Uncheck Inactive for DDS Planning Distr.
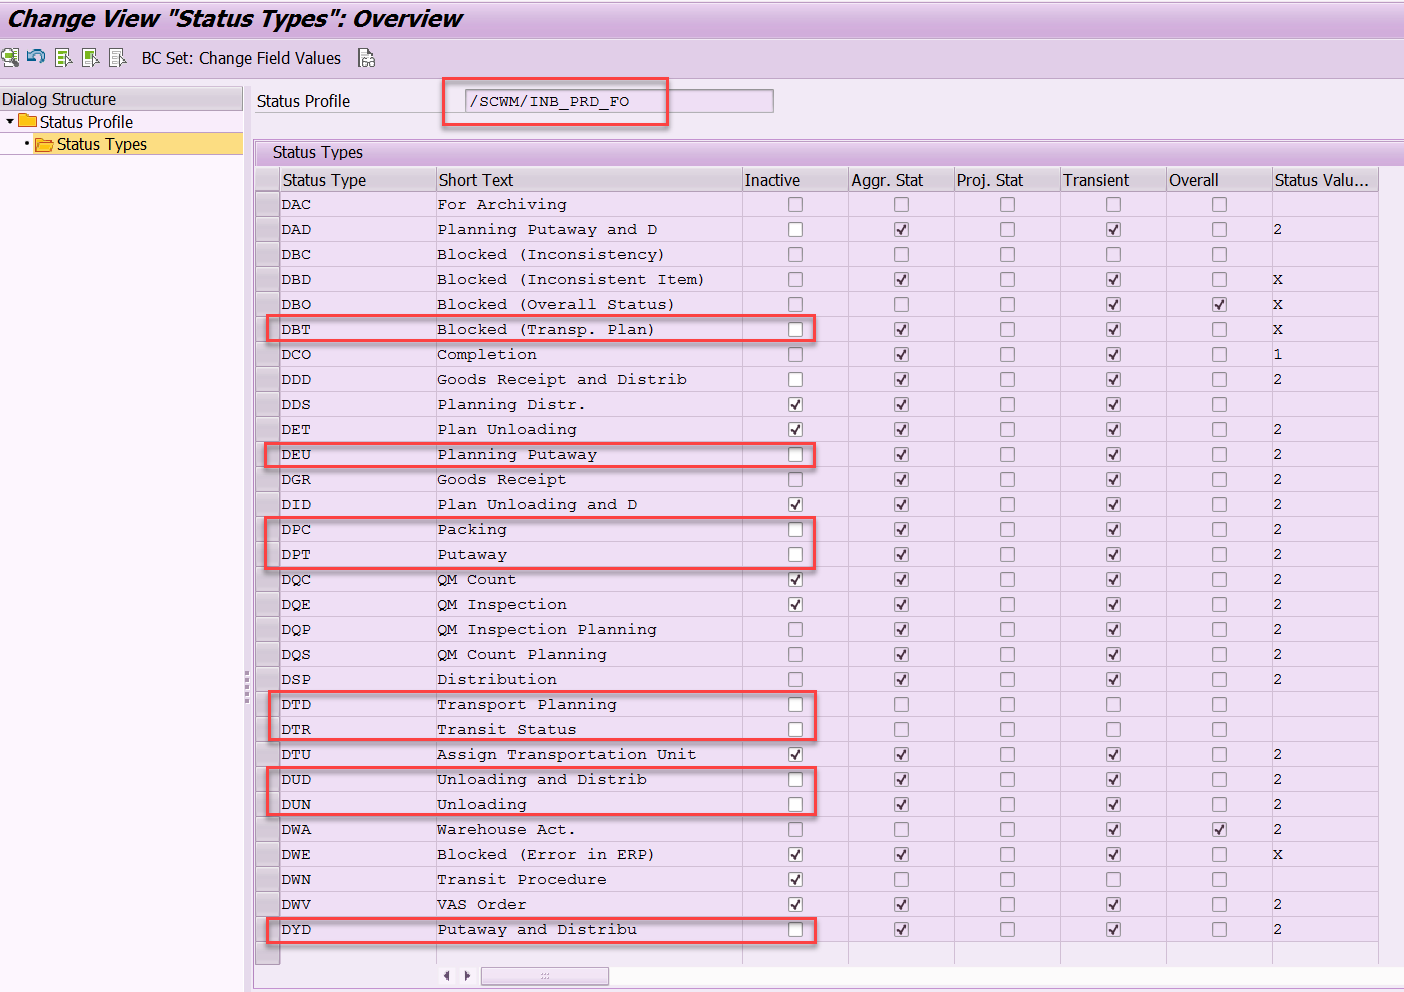Viewport: 1404px width, 992px height. pyautogui.click(x=795, y=404)
